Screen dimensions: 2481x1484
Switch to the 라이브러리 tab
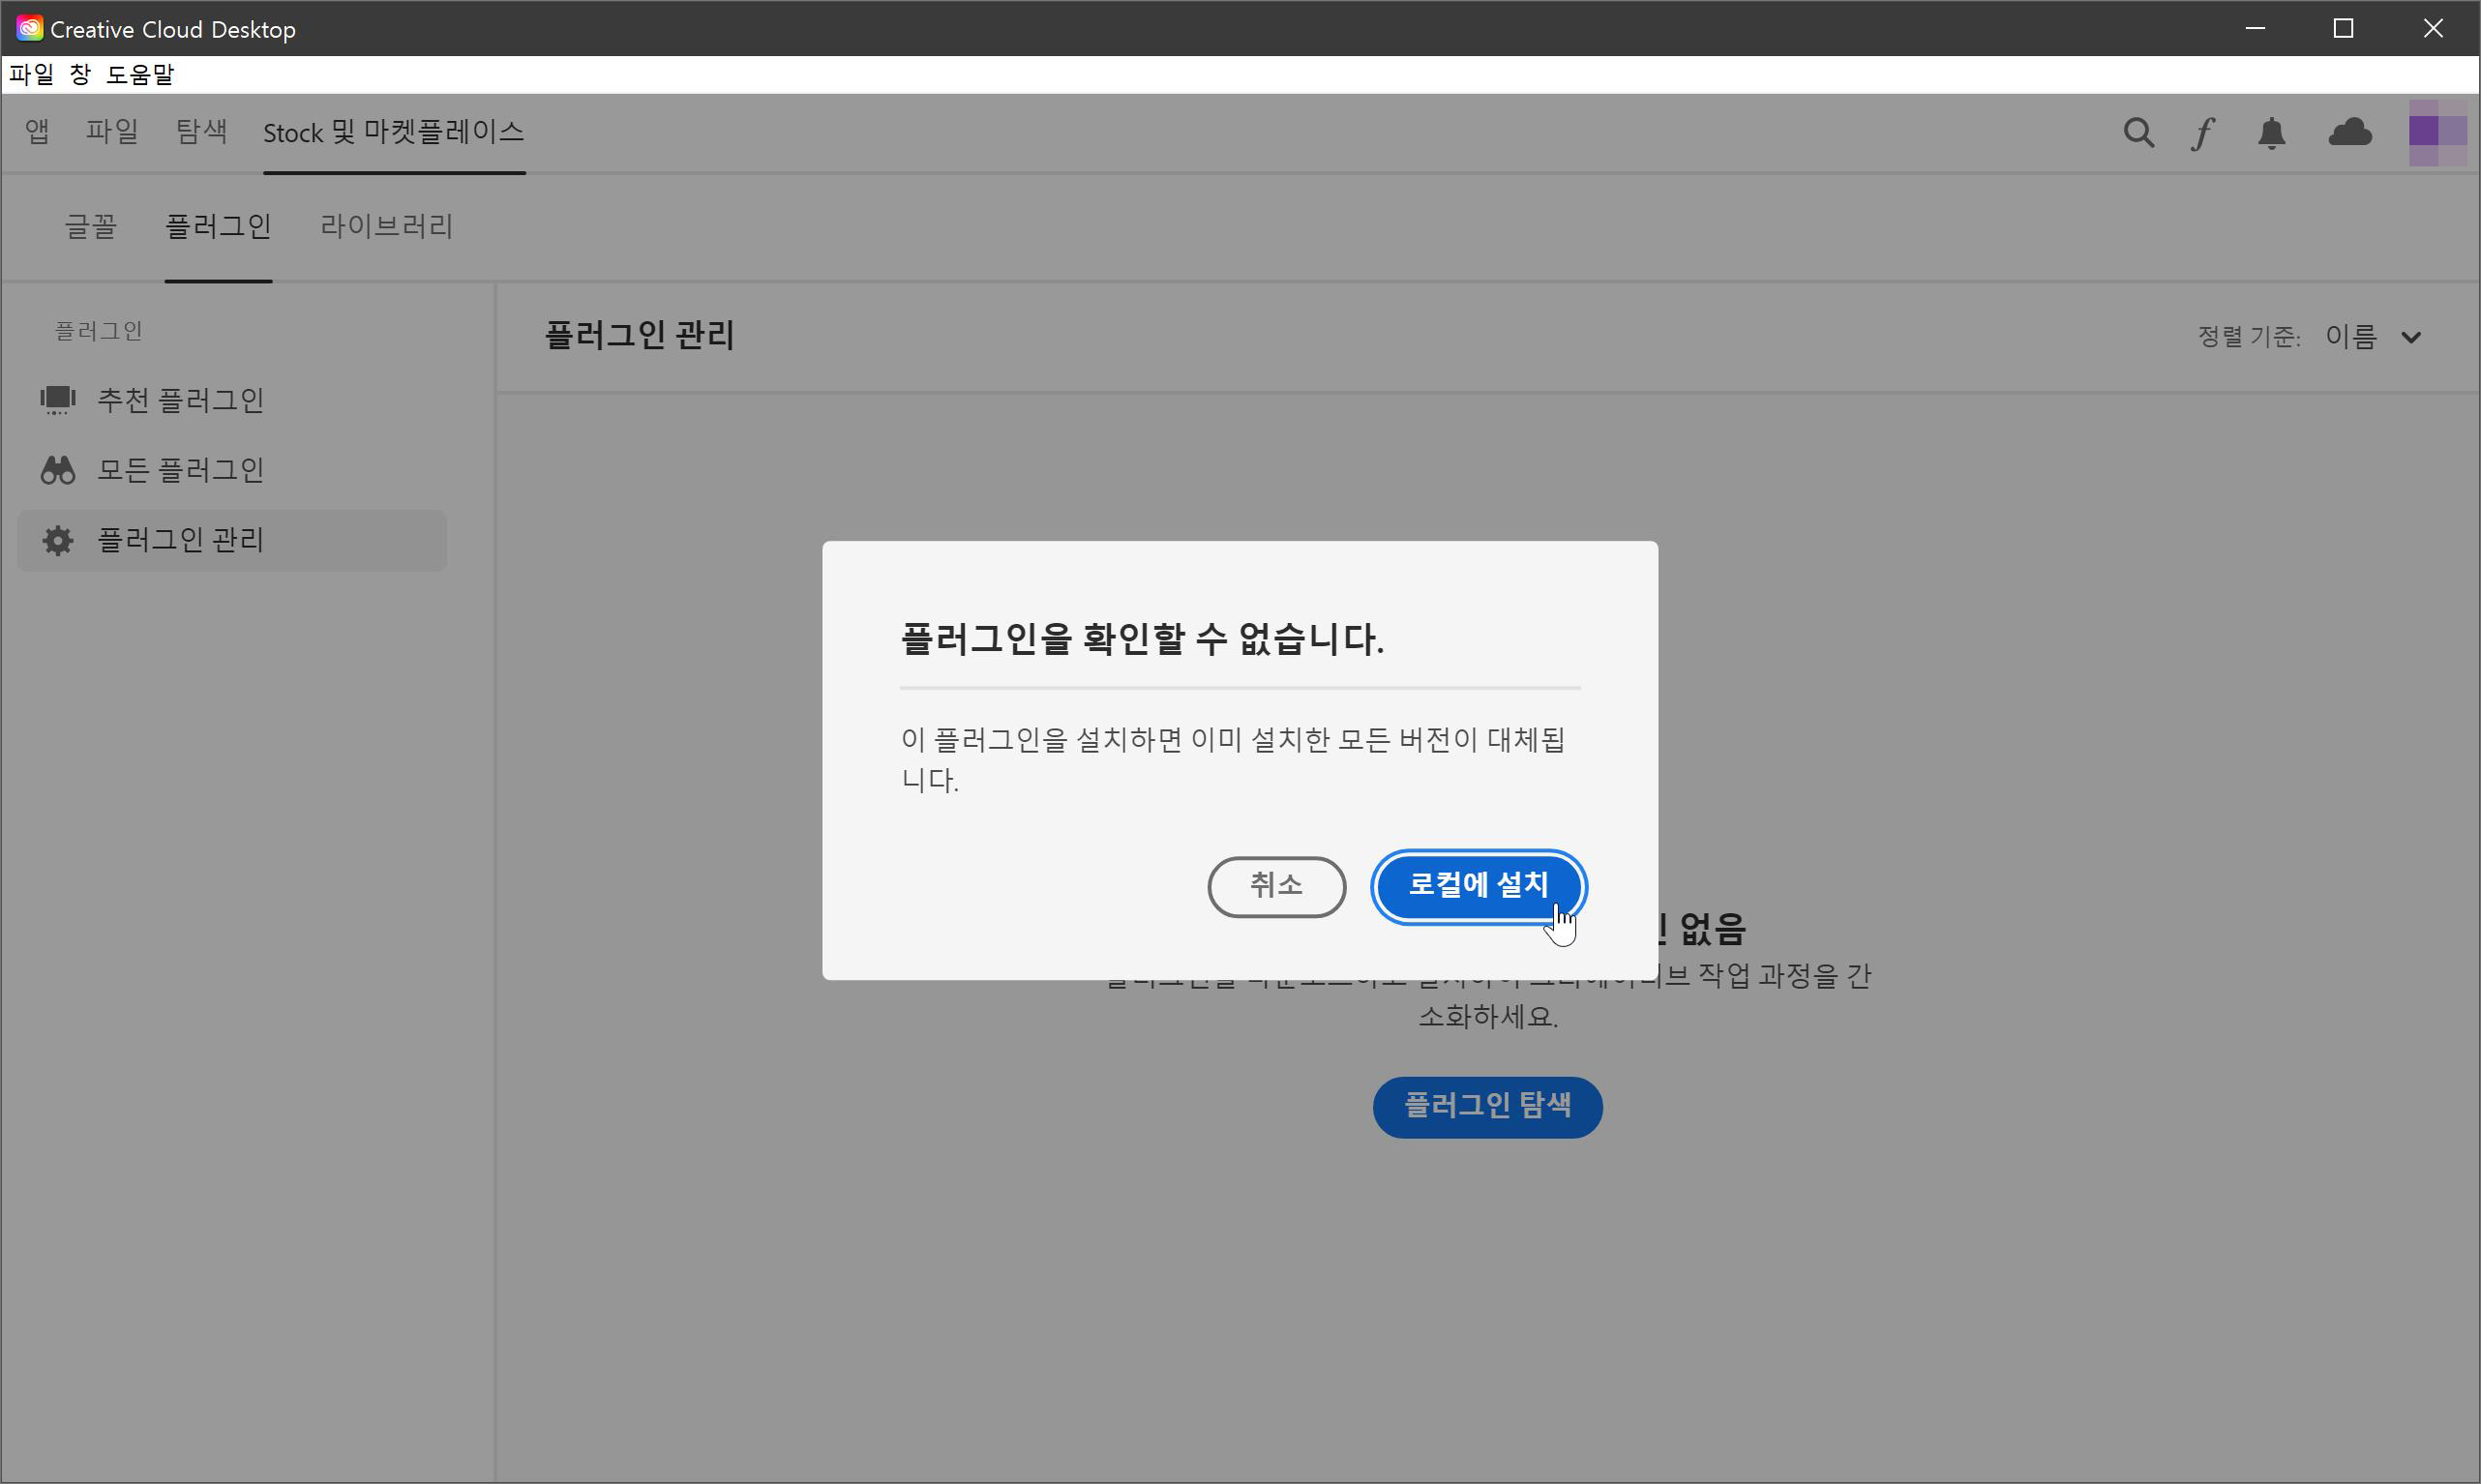coord(386,226)
